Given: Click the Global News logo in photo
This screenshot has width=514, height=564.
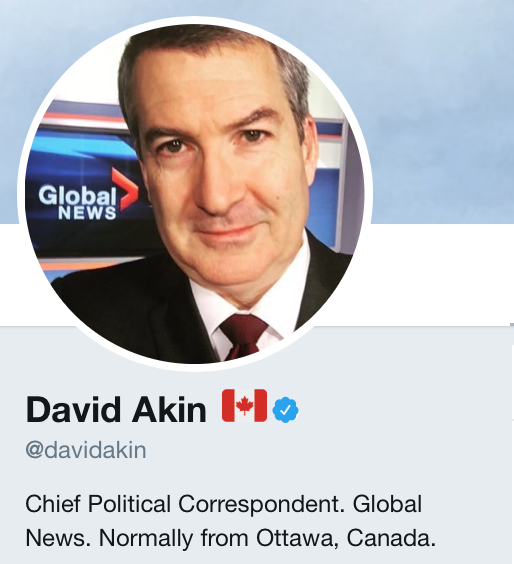Looking at the screenshot, I should [x=88, y=195].
